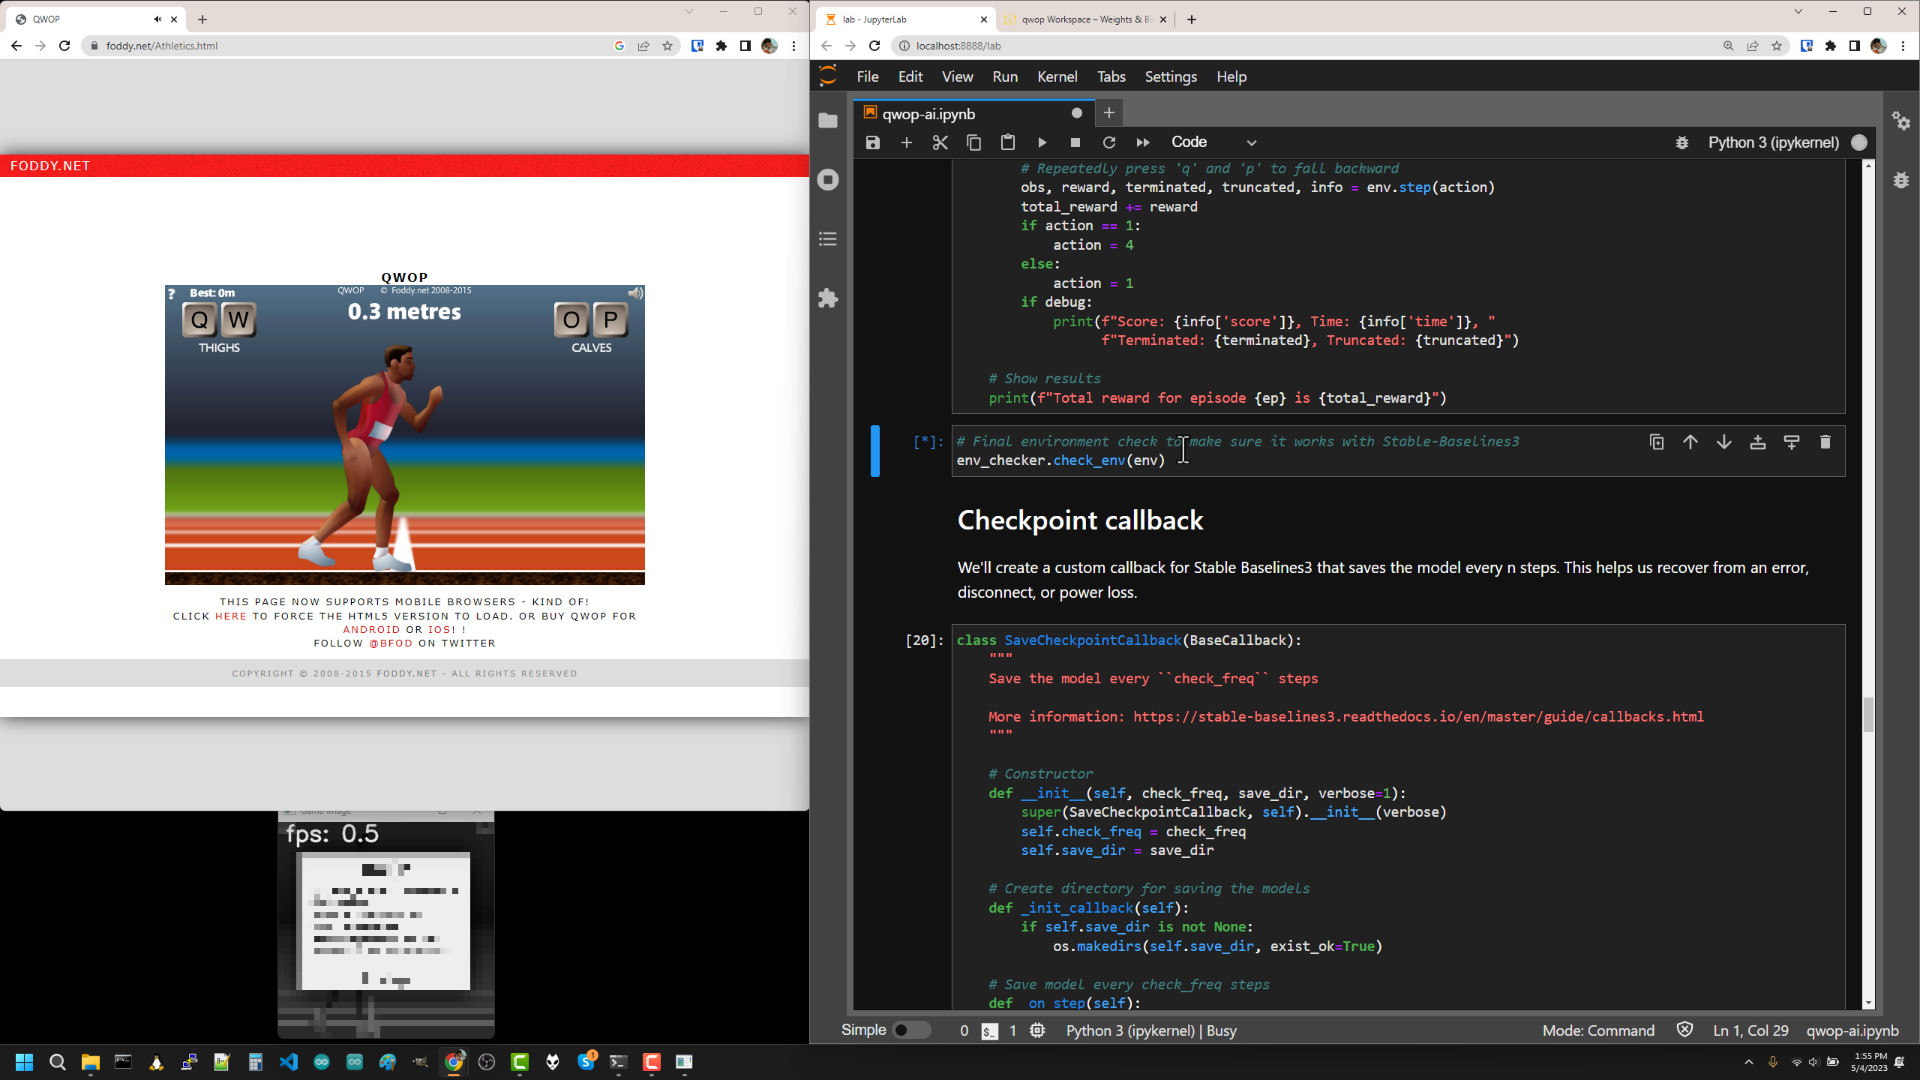Click the Python 3 (ipykernel) kernel selector
1920x1080 pixels.
tap(1774, 142)
